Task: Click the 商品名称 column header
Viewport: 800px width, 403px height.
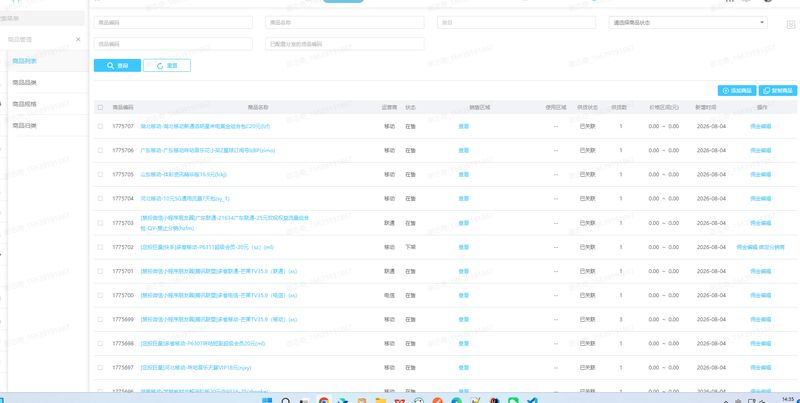Action: point(258,108)
